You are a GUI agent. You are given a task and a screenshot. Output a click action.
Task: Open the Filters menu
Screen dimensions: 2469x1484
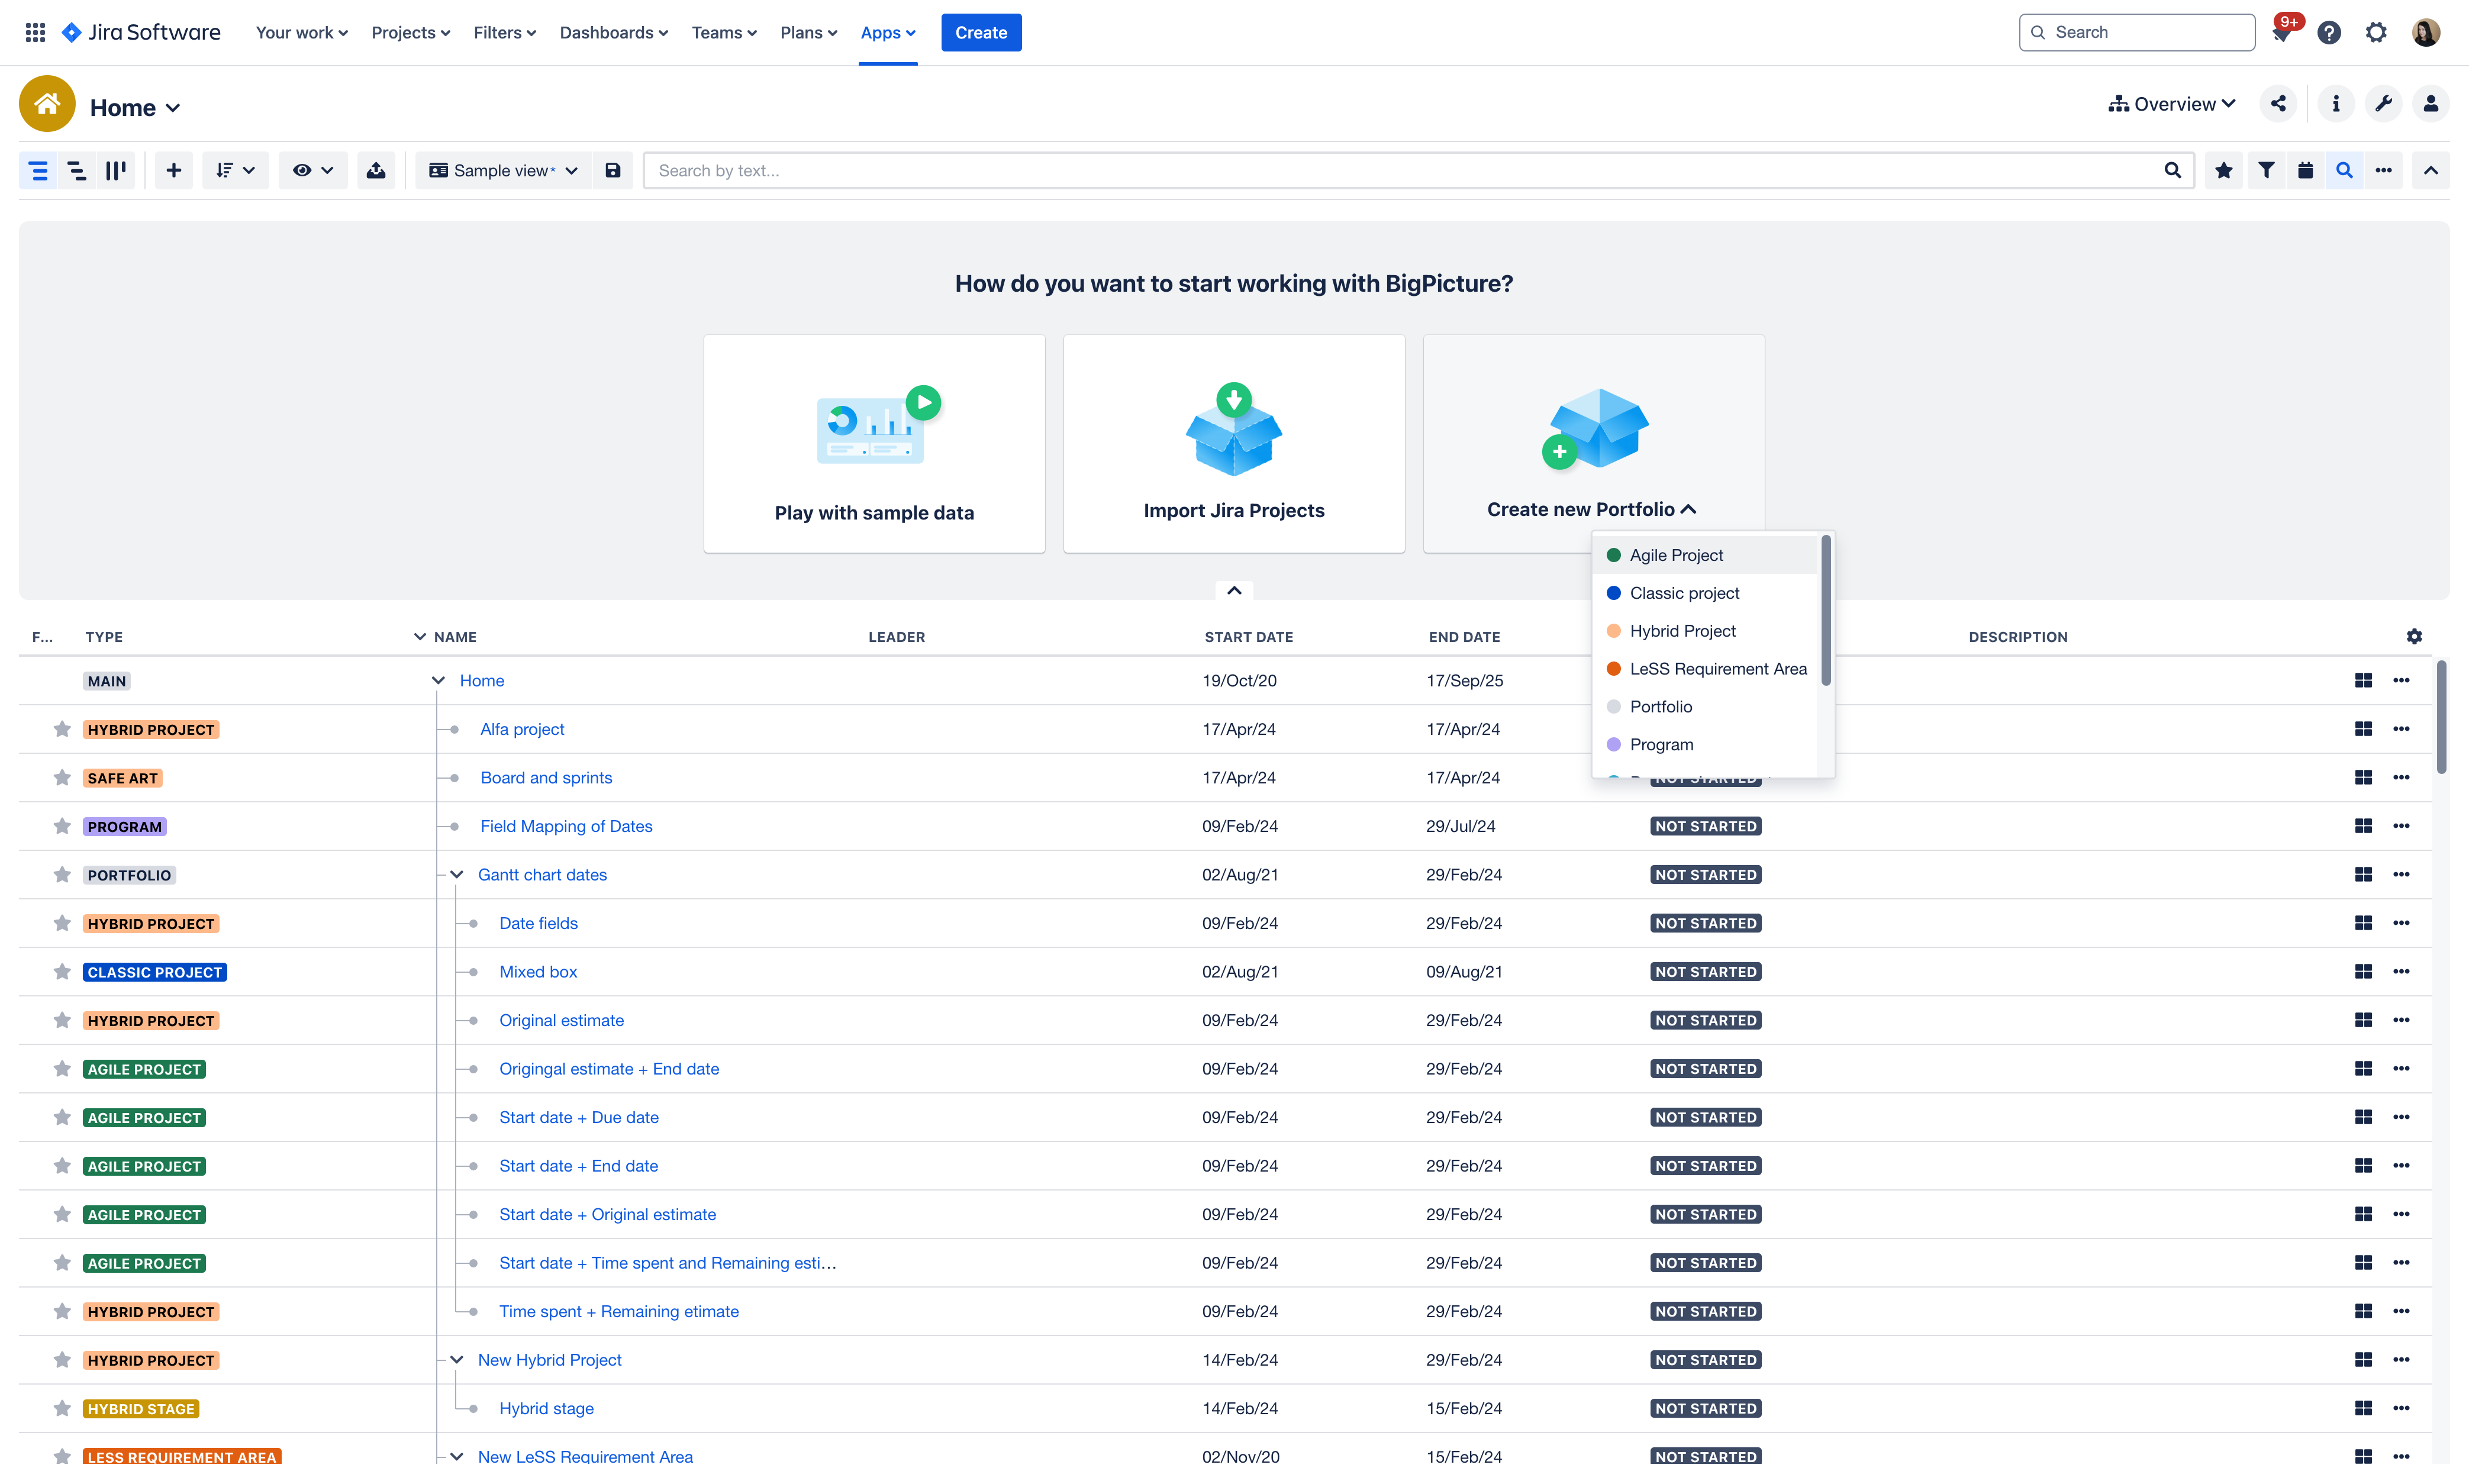(504, 32)
